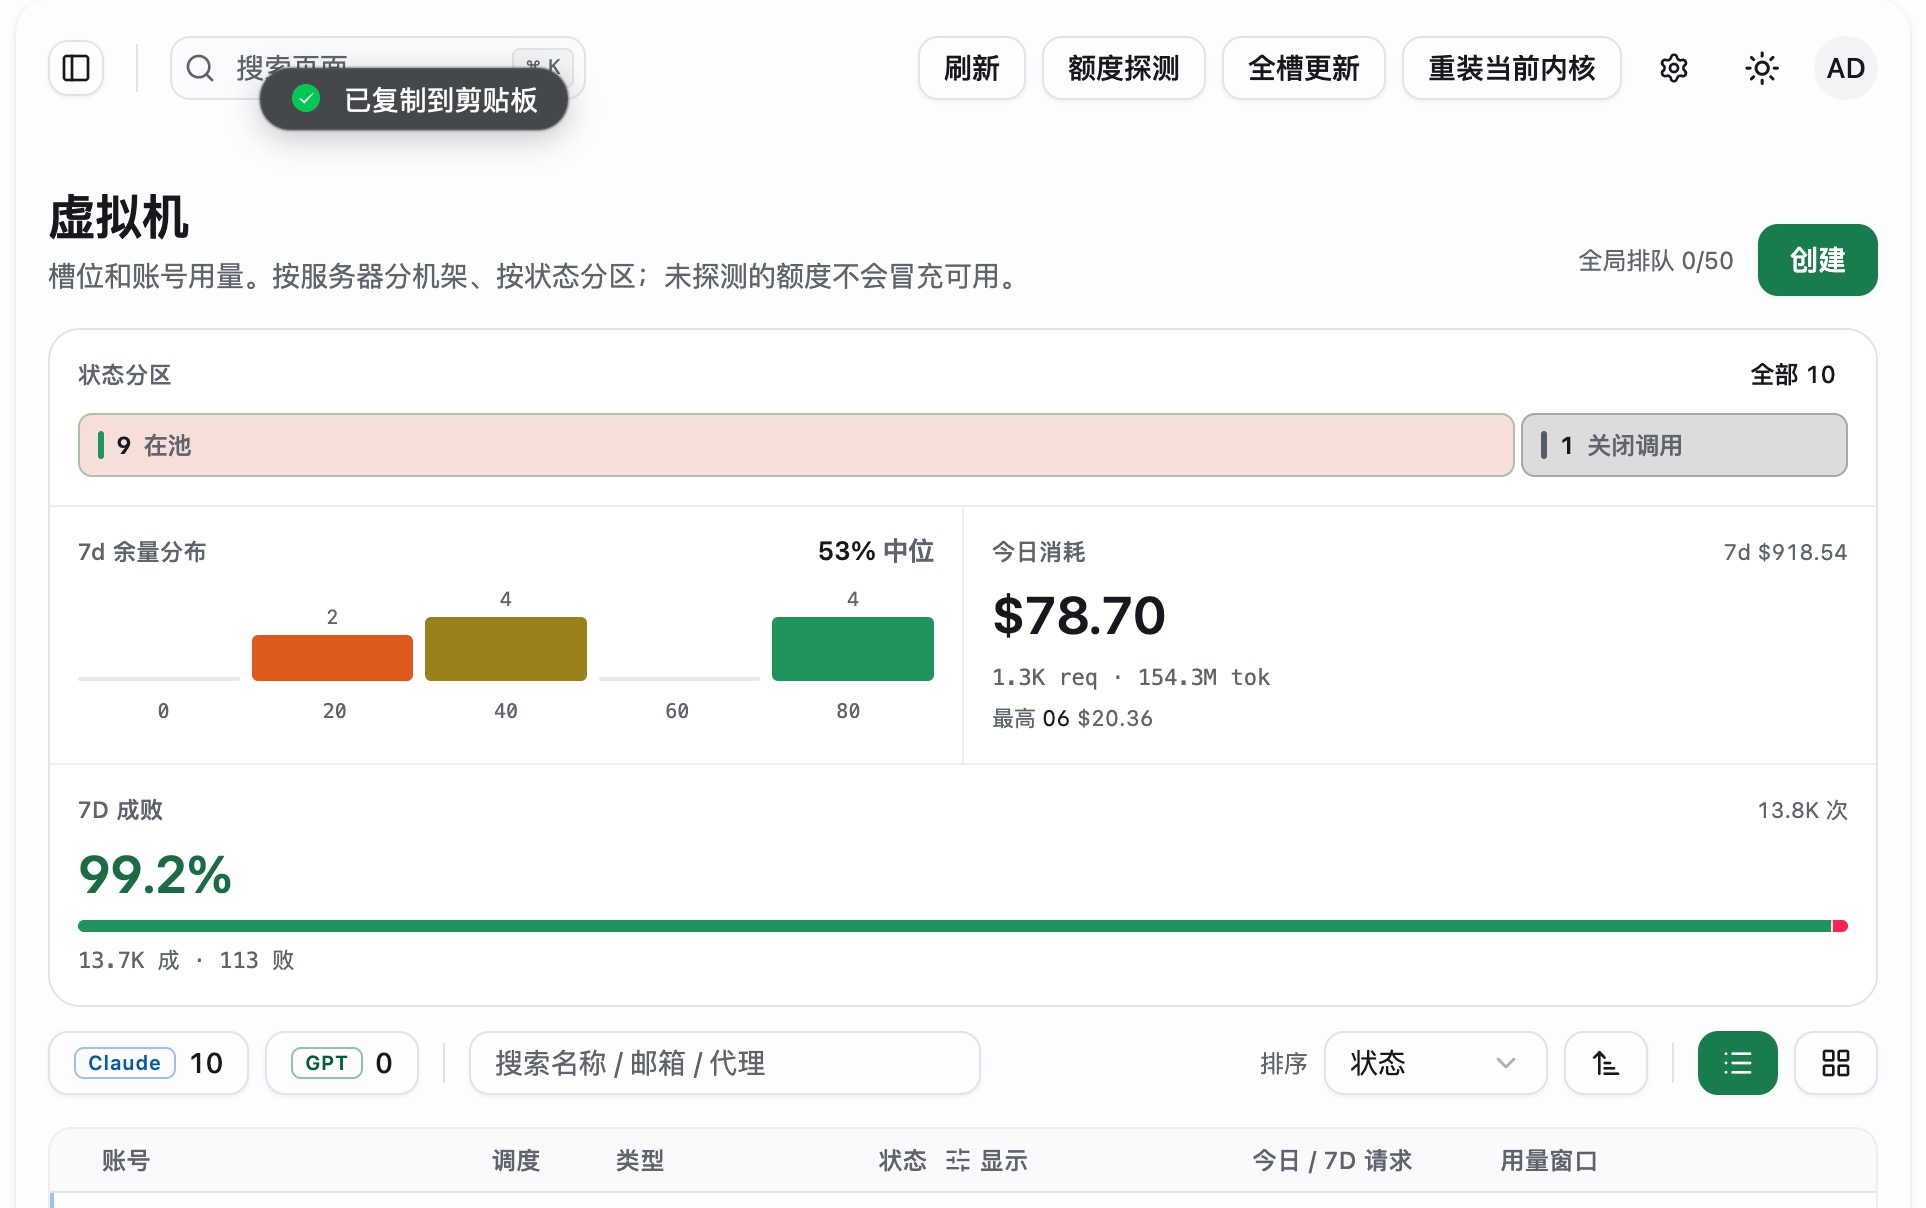Click the 全部 10 total label
The image size is (1926, 1208).
(x=1793, y=375)
